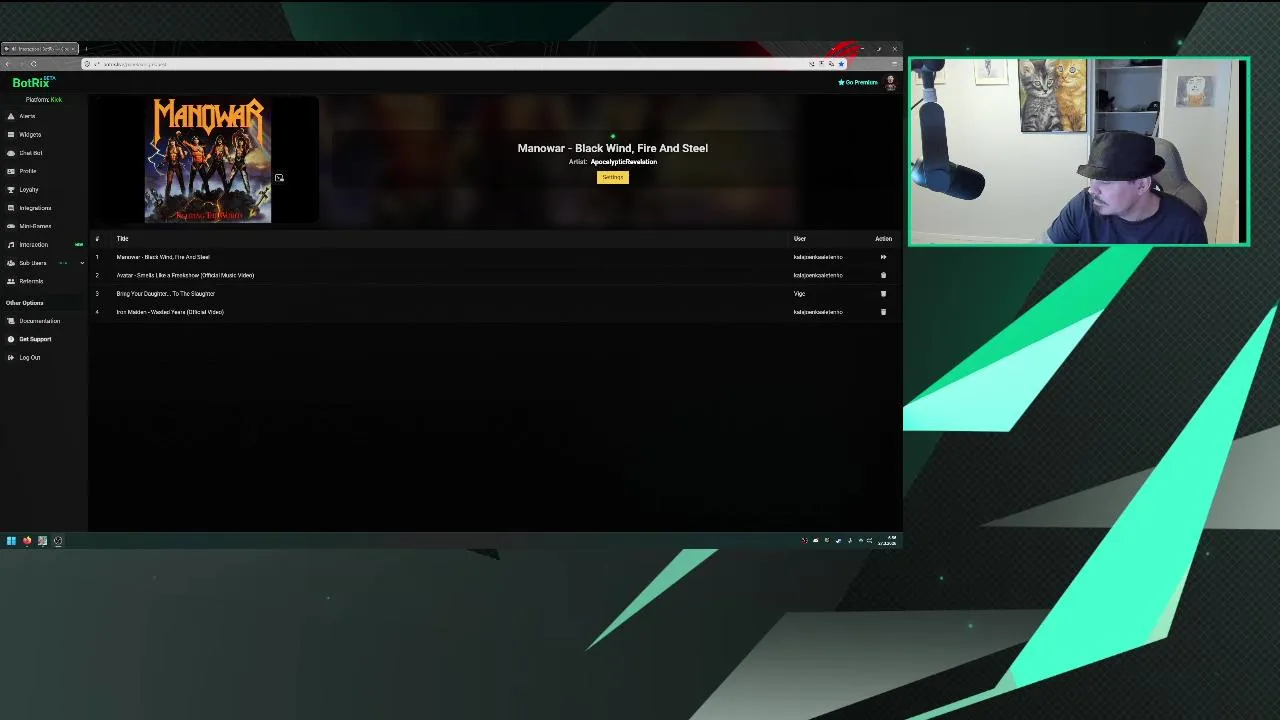Image resolution: width=1280 pixels, height=720 pixels.
Task: Click the browser reload button
Action: 33,64
